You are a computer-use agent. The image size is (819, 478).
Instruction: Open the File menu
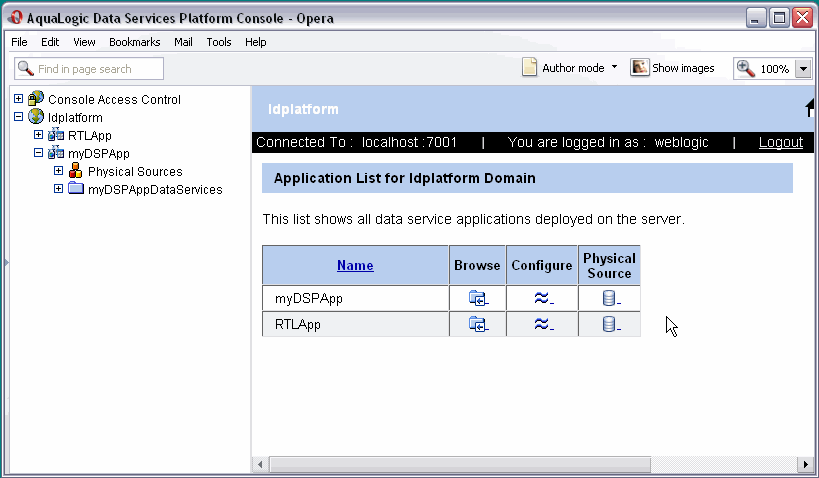point(19,42)
